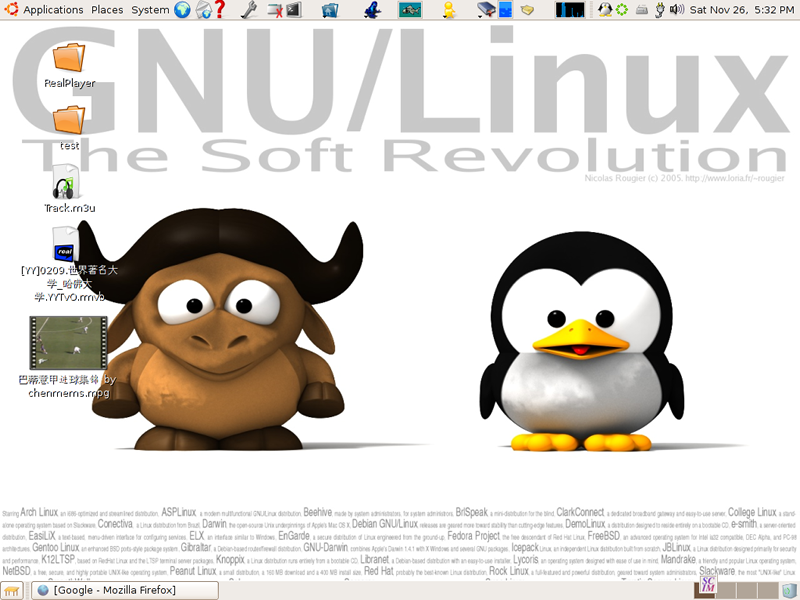The height and width of the screenshot is (600, 800).
Task: Click the clock showing Sat Nov 26
Action: tap(742, 10)
